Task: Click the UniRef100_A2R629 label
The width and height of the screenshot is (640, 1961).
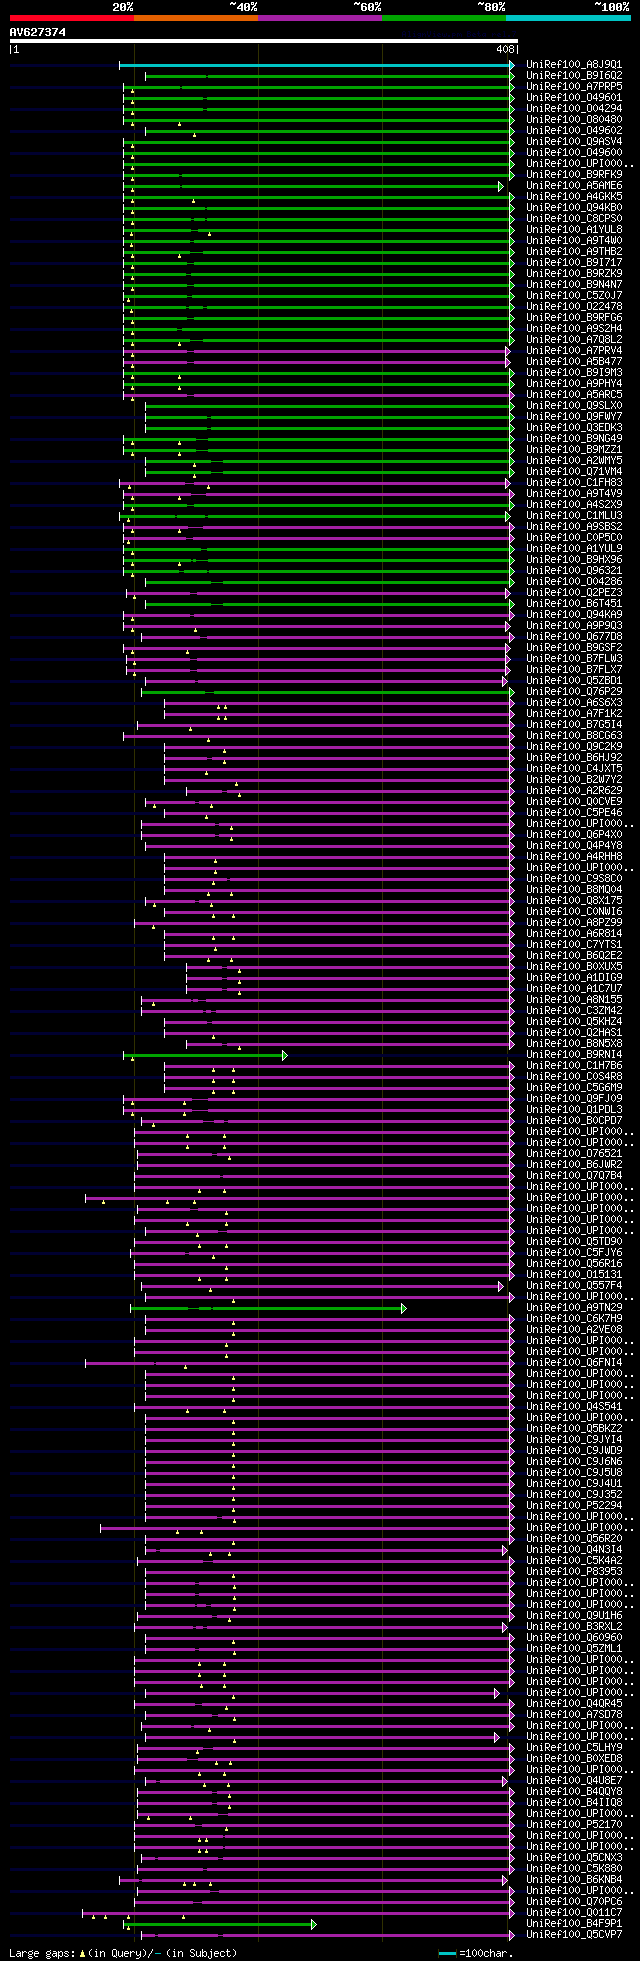Action: tap(574, 791)
